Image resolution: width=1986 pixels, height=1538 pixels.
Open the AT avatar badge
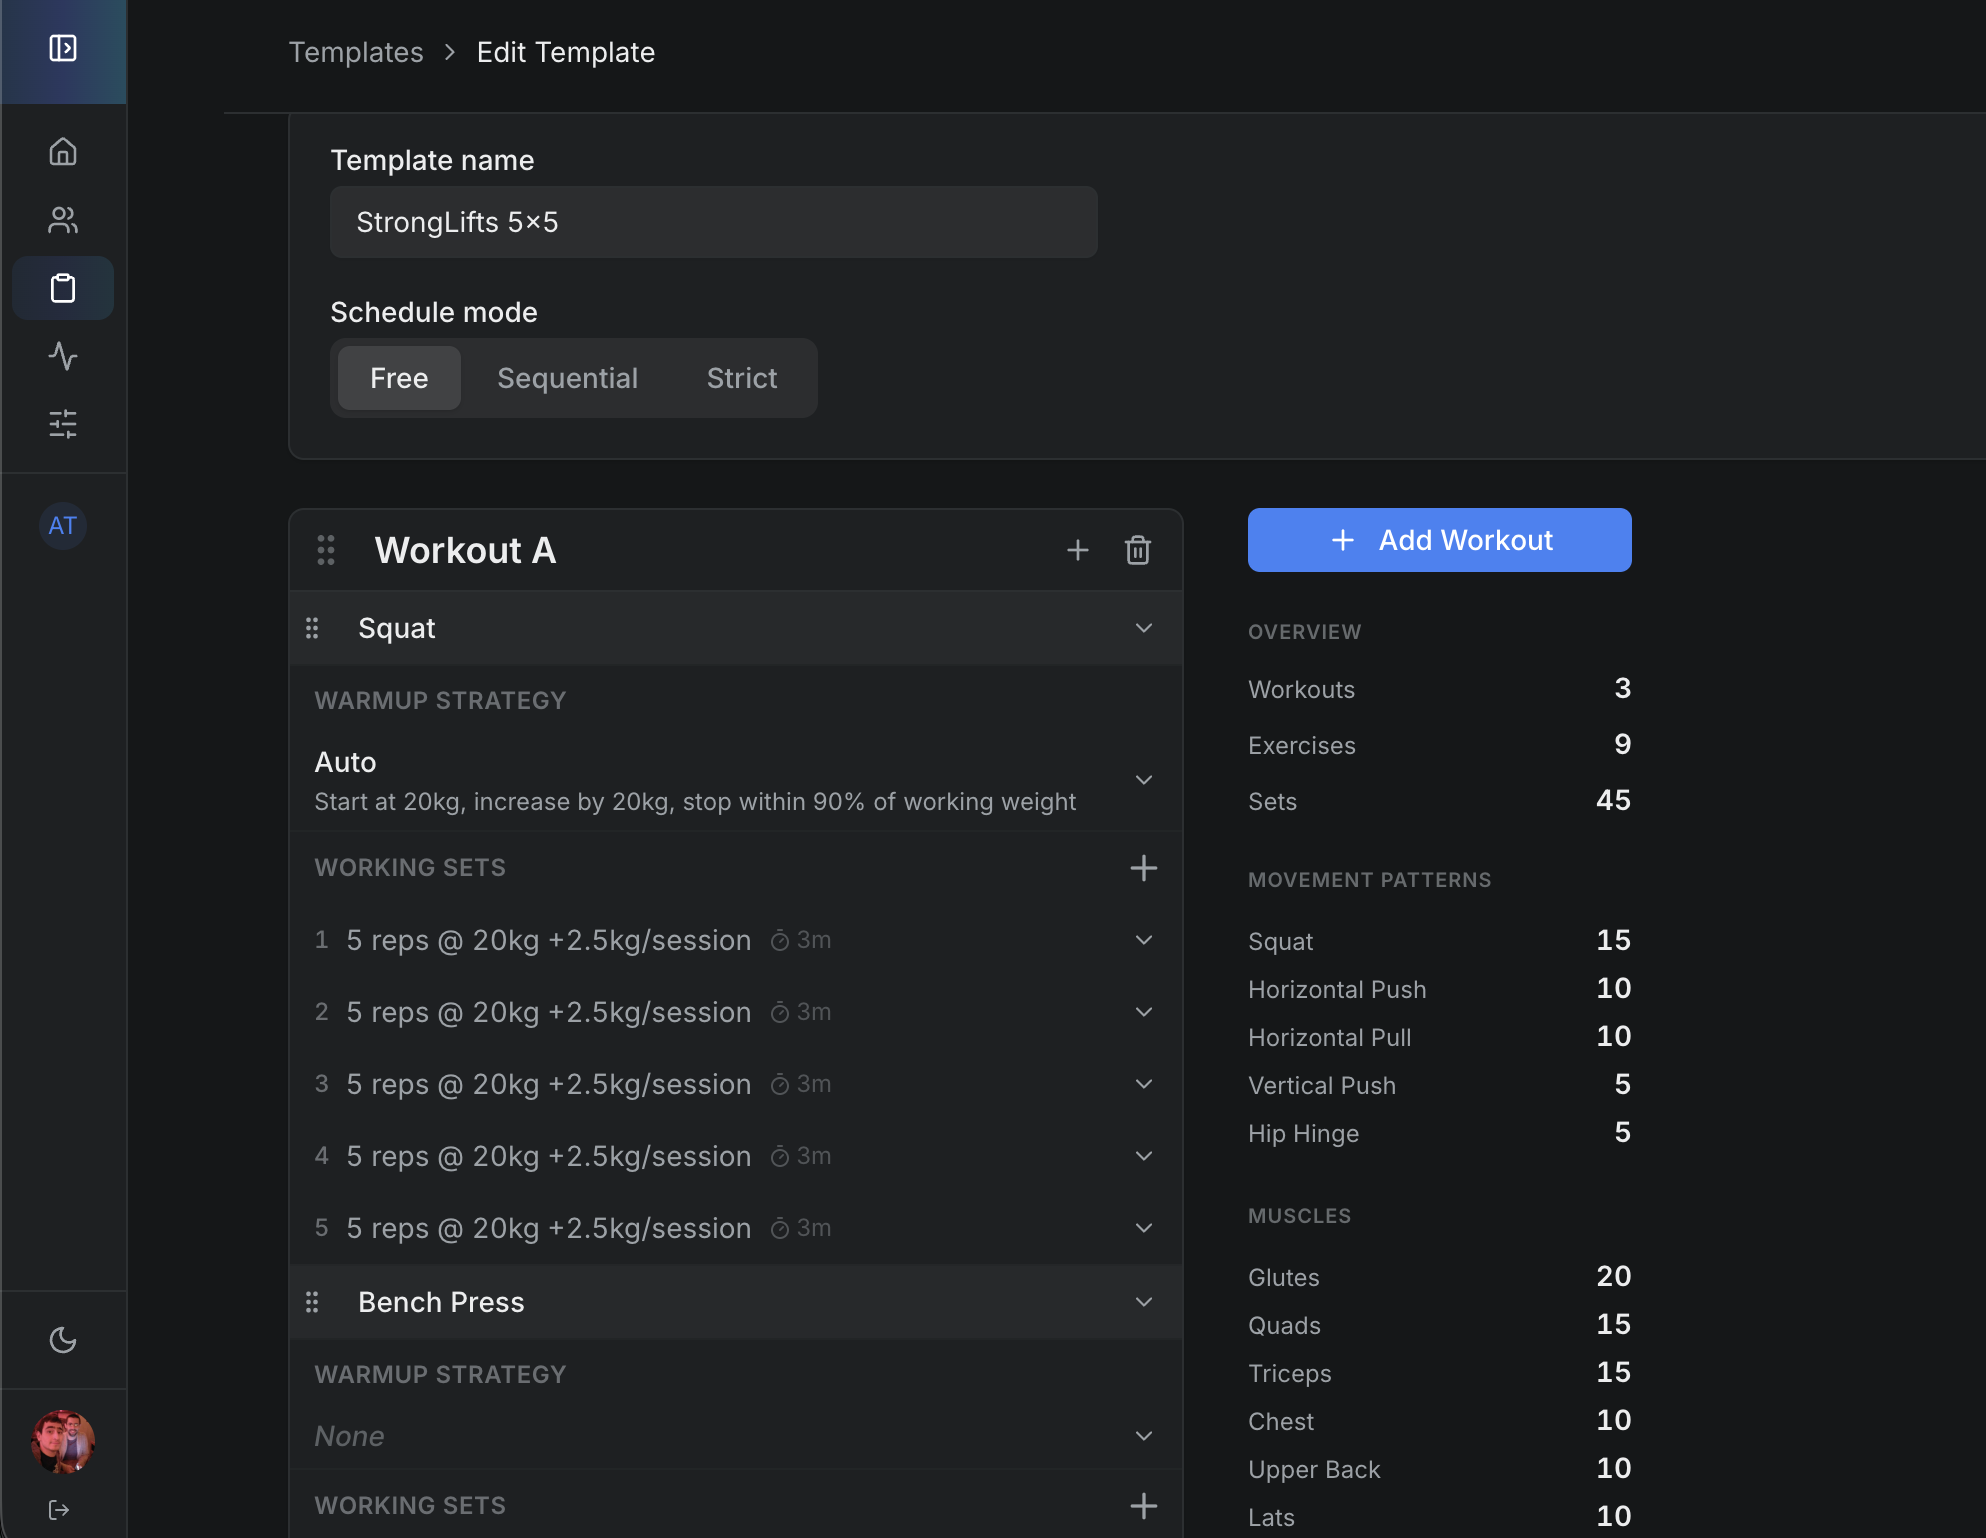[x=63, y=525]
